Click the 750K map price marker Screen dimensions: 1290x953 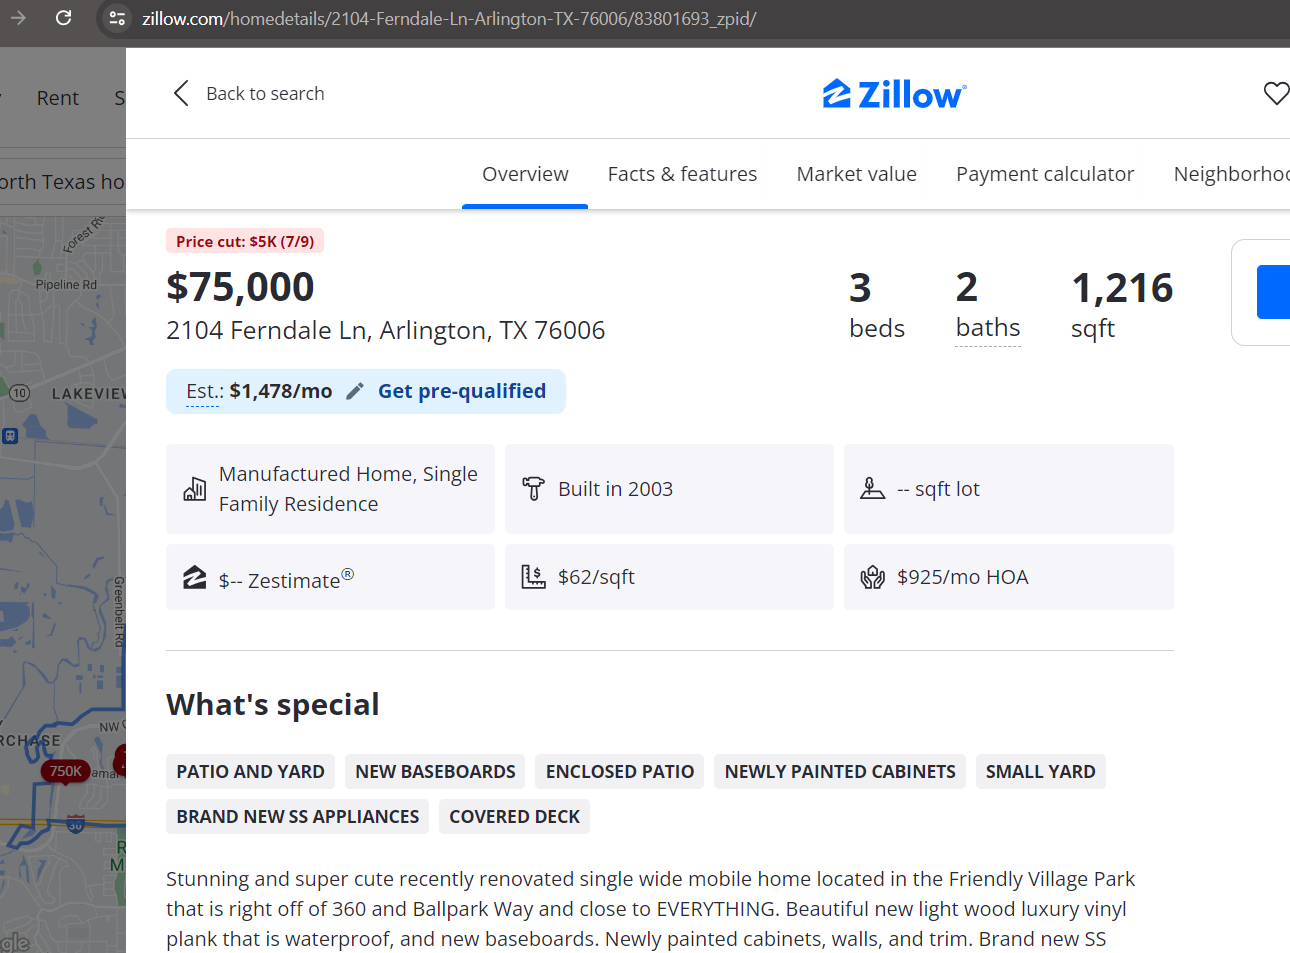point(65,771)
